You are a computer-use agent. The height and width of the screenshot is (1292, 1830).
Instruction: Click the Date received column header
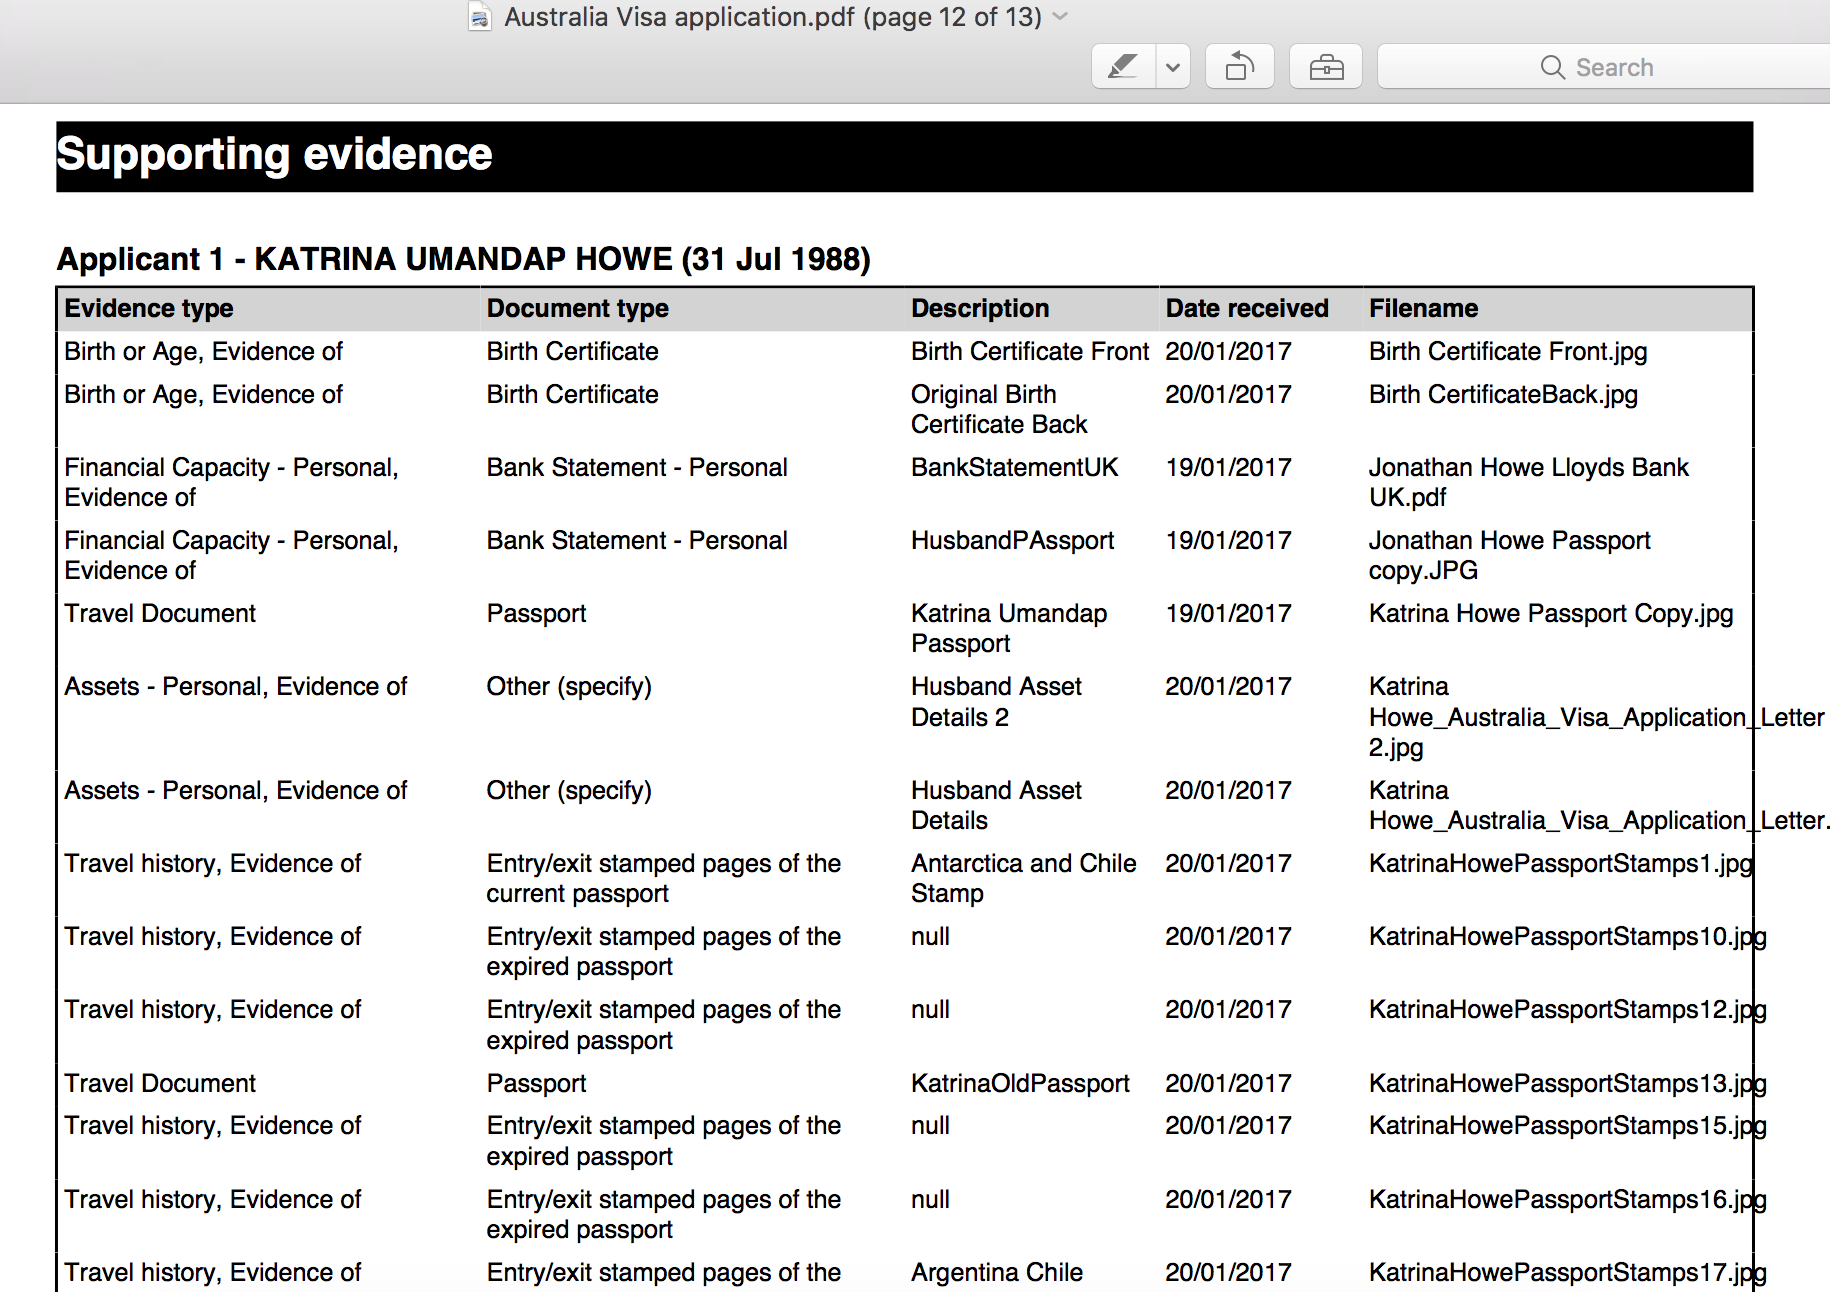click(1247, 308)
